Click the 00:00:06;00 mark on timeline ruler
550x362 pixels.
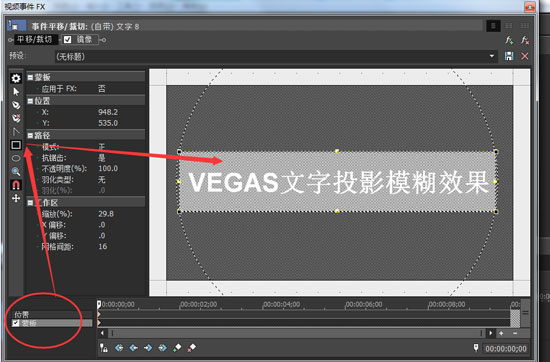[364, 304]
